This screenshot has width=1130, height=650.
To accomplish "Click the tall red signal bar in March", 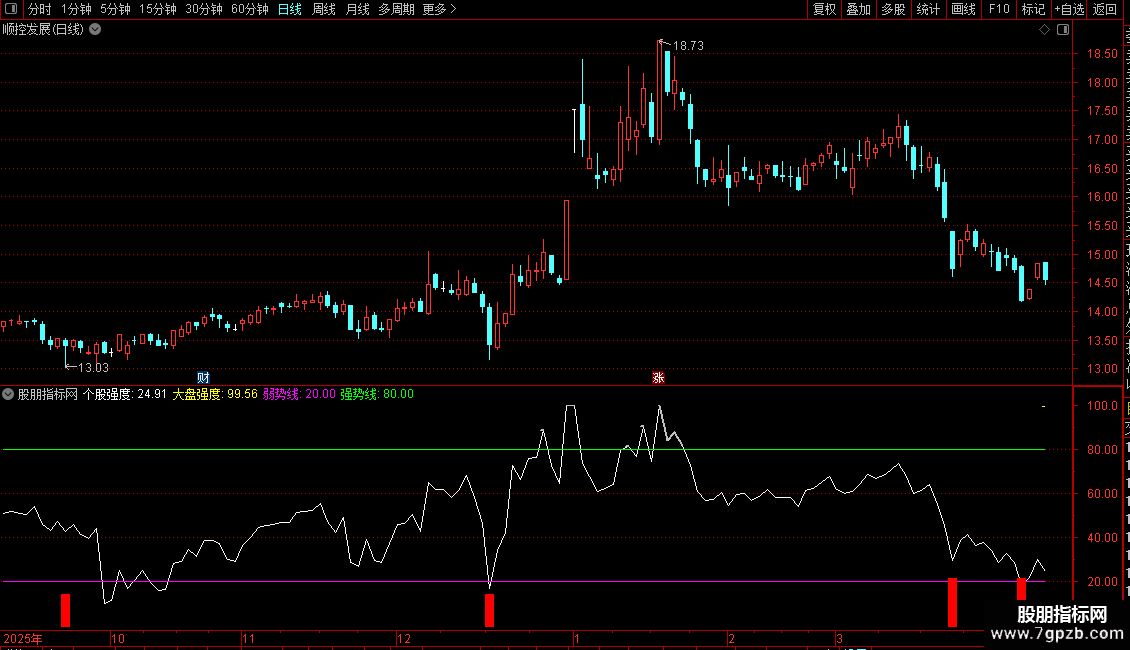I will [x=952, y=602].
